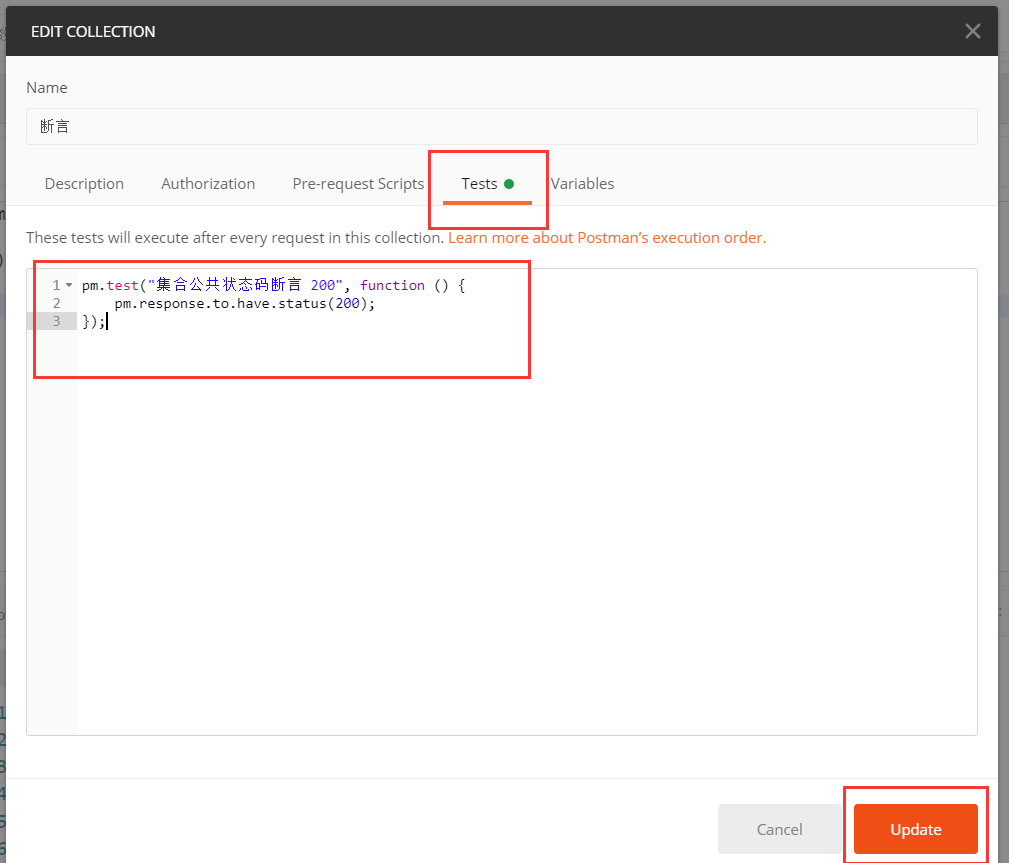This screenshot has width=1009, height=863.
Task: Click the Name field label
Action: pos(47,88)
